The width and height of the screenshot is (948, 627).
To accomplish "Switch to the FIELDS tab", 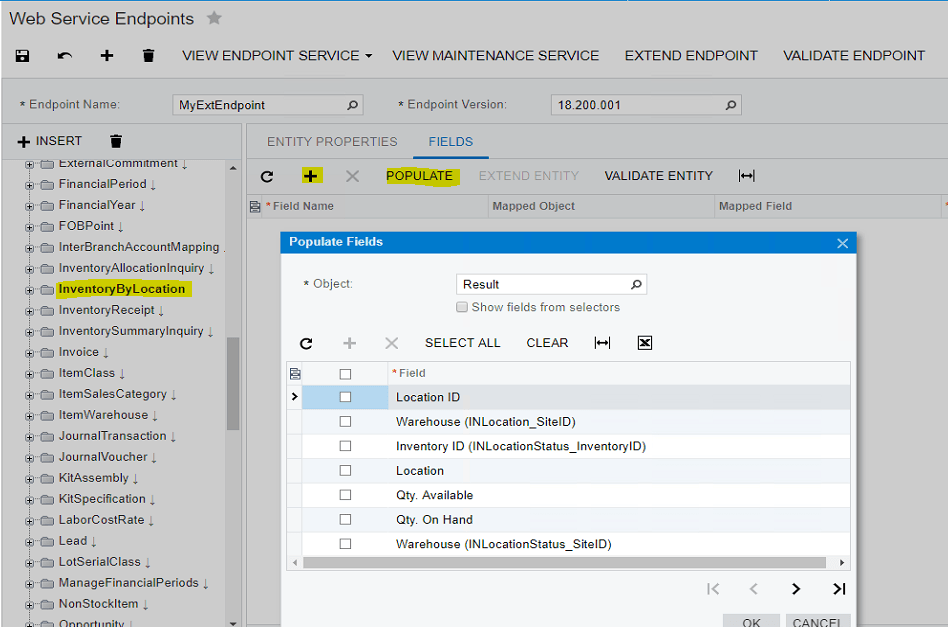I will (x=451, y=141).
